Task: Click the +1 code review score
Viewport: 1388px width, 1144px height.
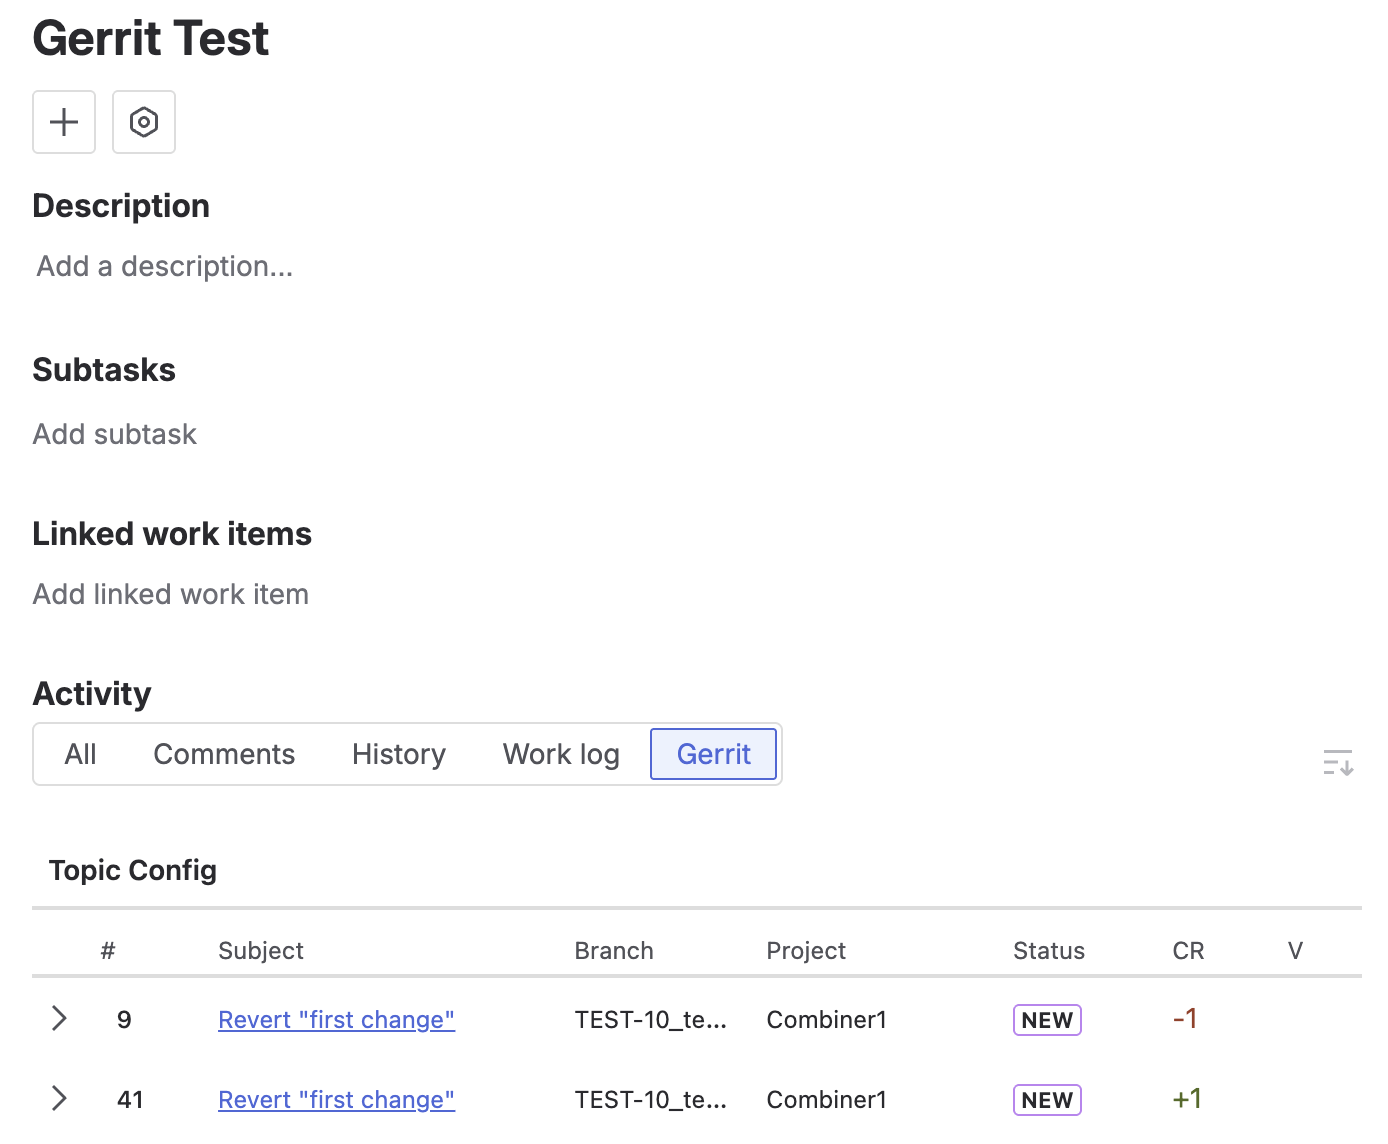Action: [1187, 1099]
